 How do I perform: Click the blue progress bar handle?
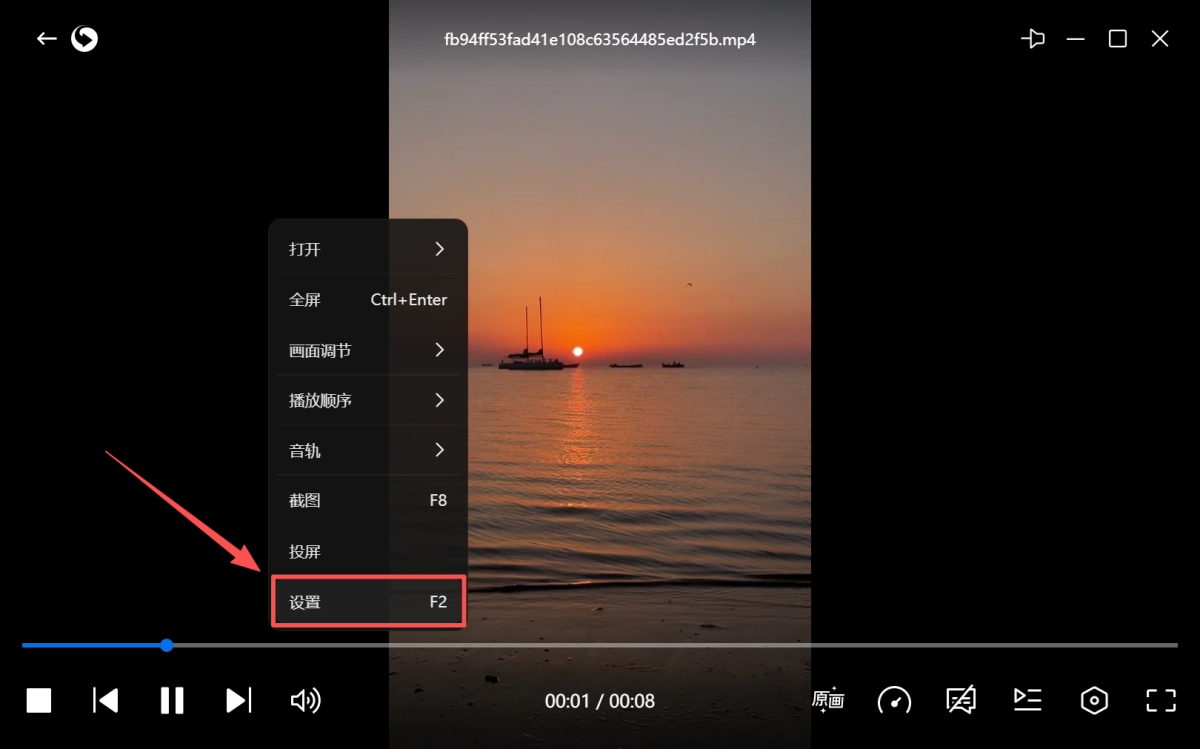(167, 645)
